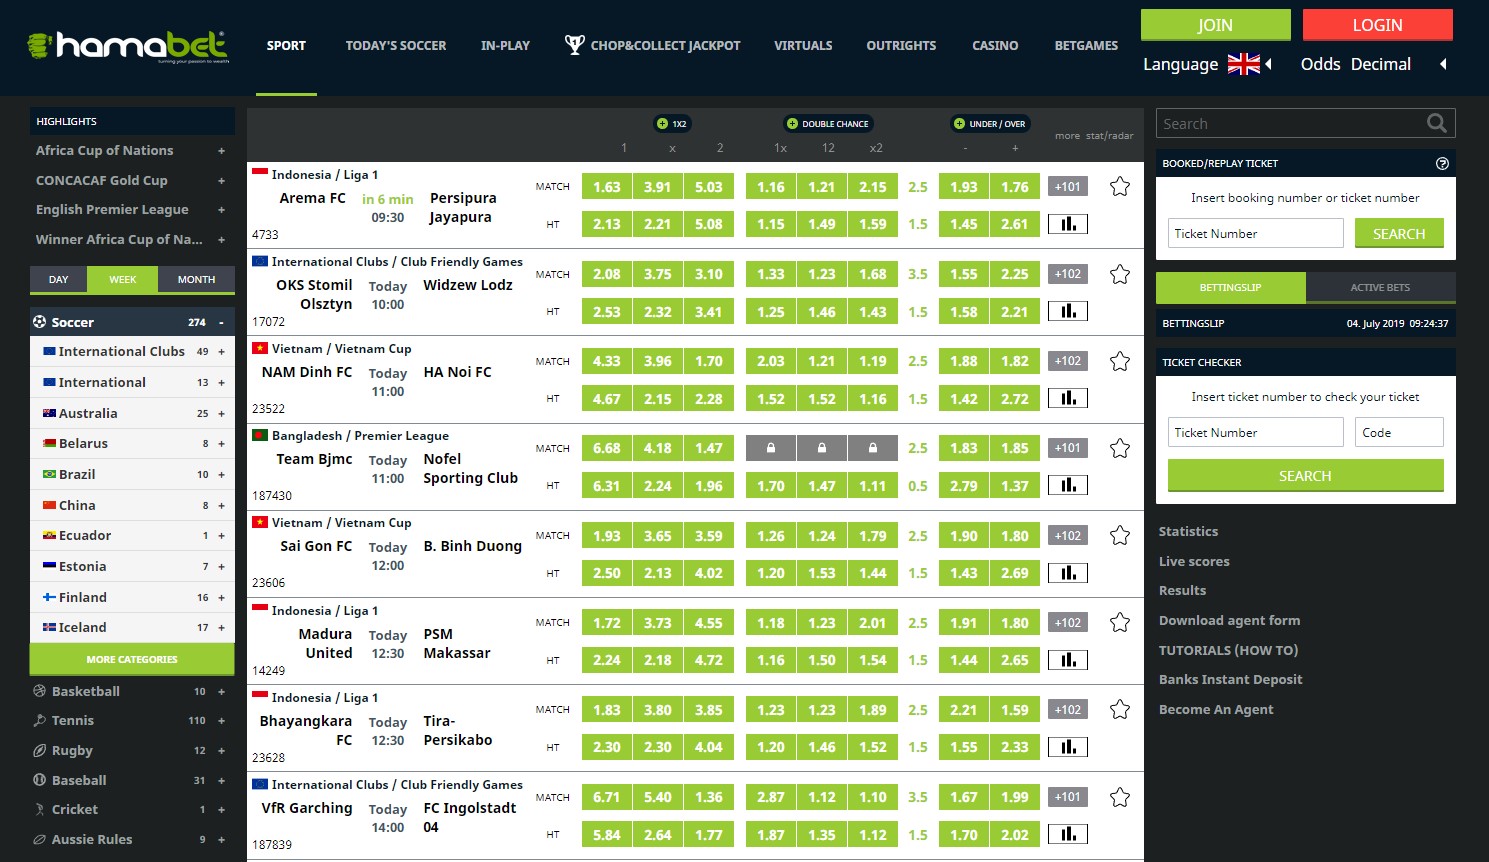
Task: Select odds 3.10 for Widzew Lodz win
Action: coord(709,274)
